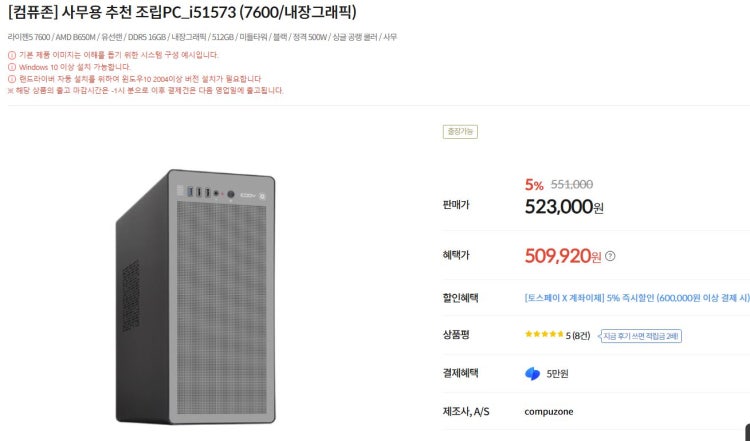
Task: Click the info icon before '랜드라이버' notice
Action: (11, 78)
